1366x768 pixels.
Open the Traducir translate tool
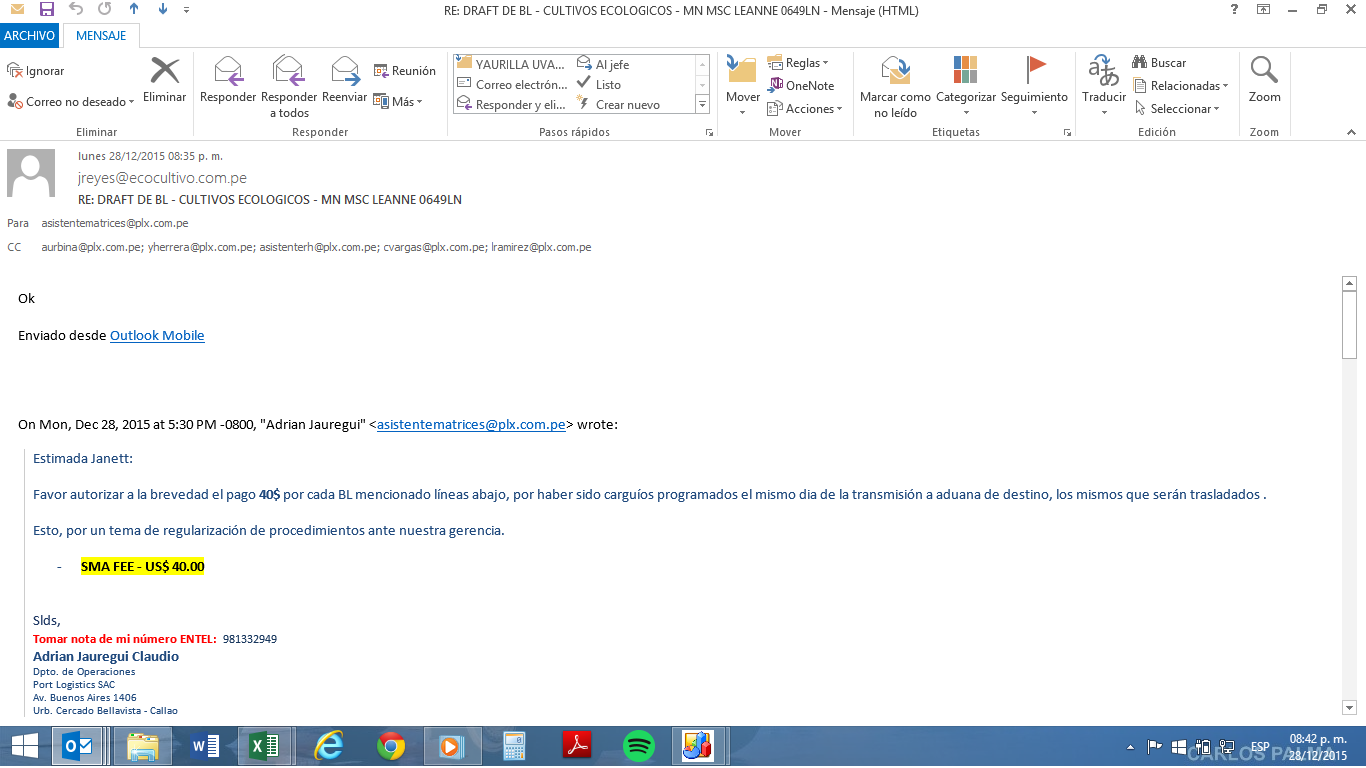pos(1104,72)
